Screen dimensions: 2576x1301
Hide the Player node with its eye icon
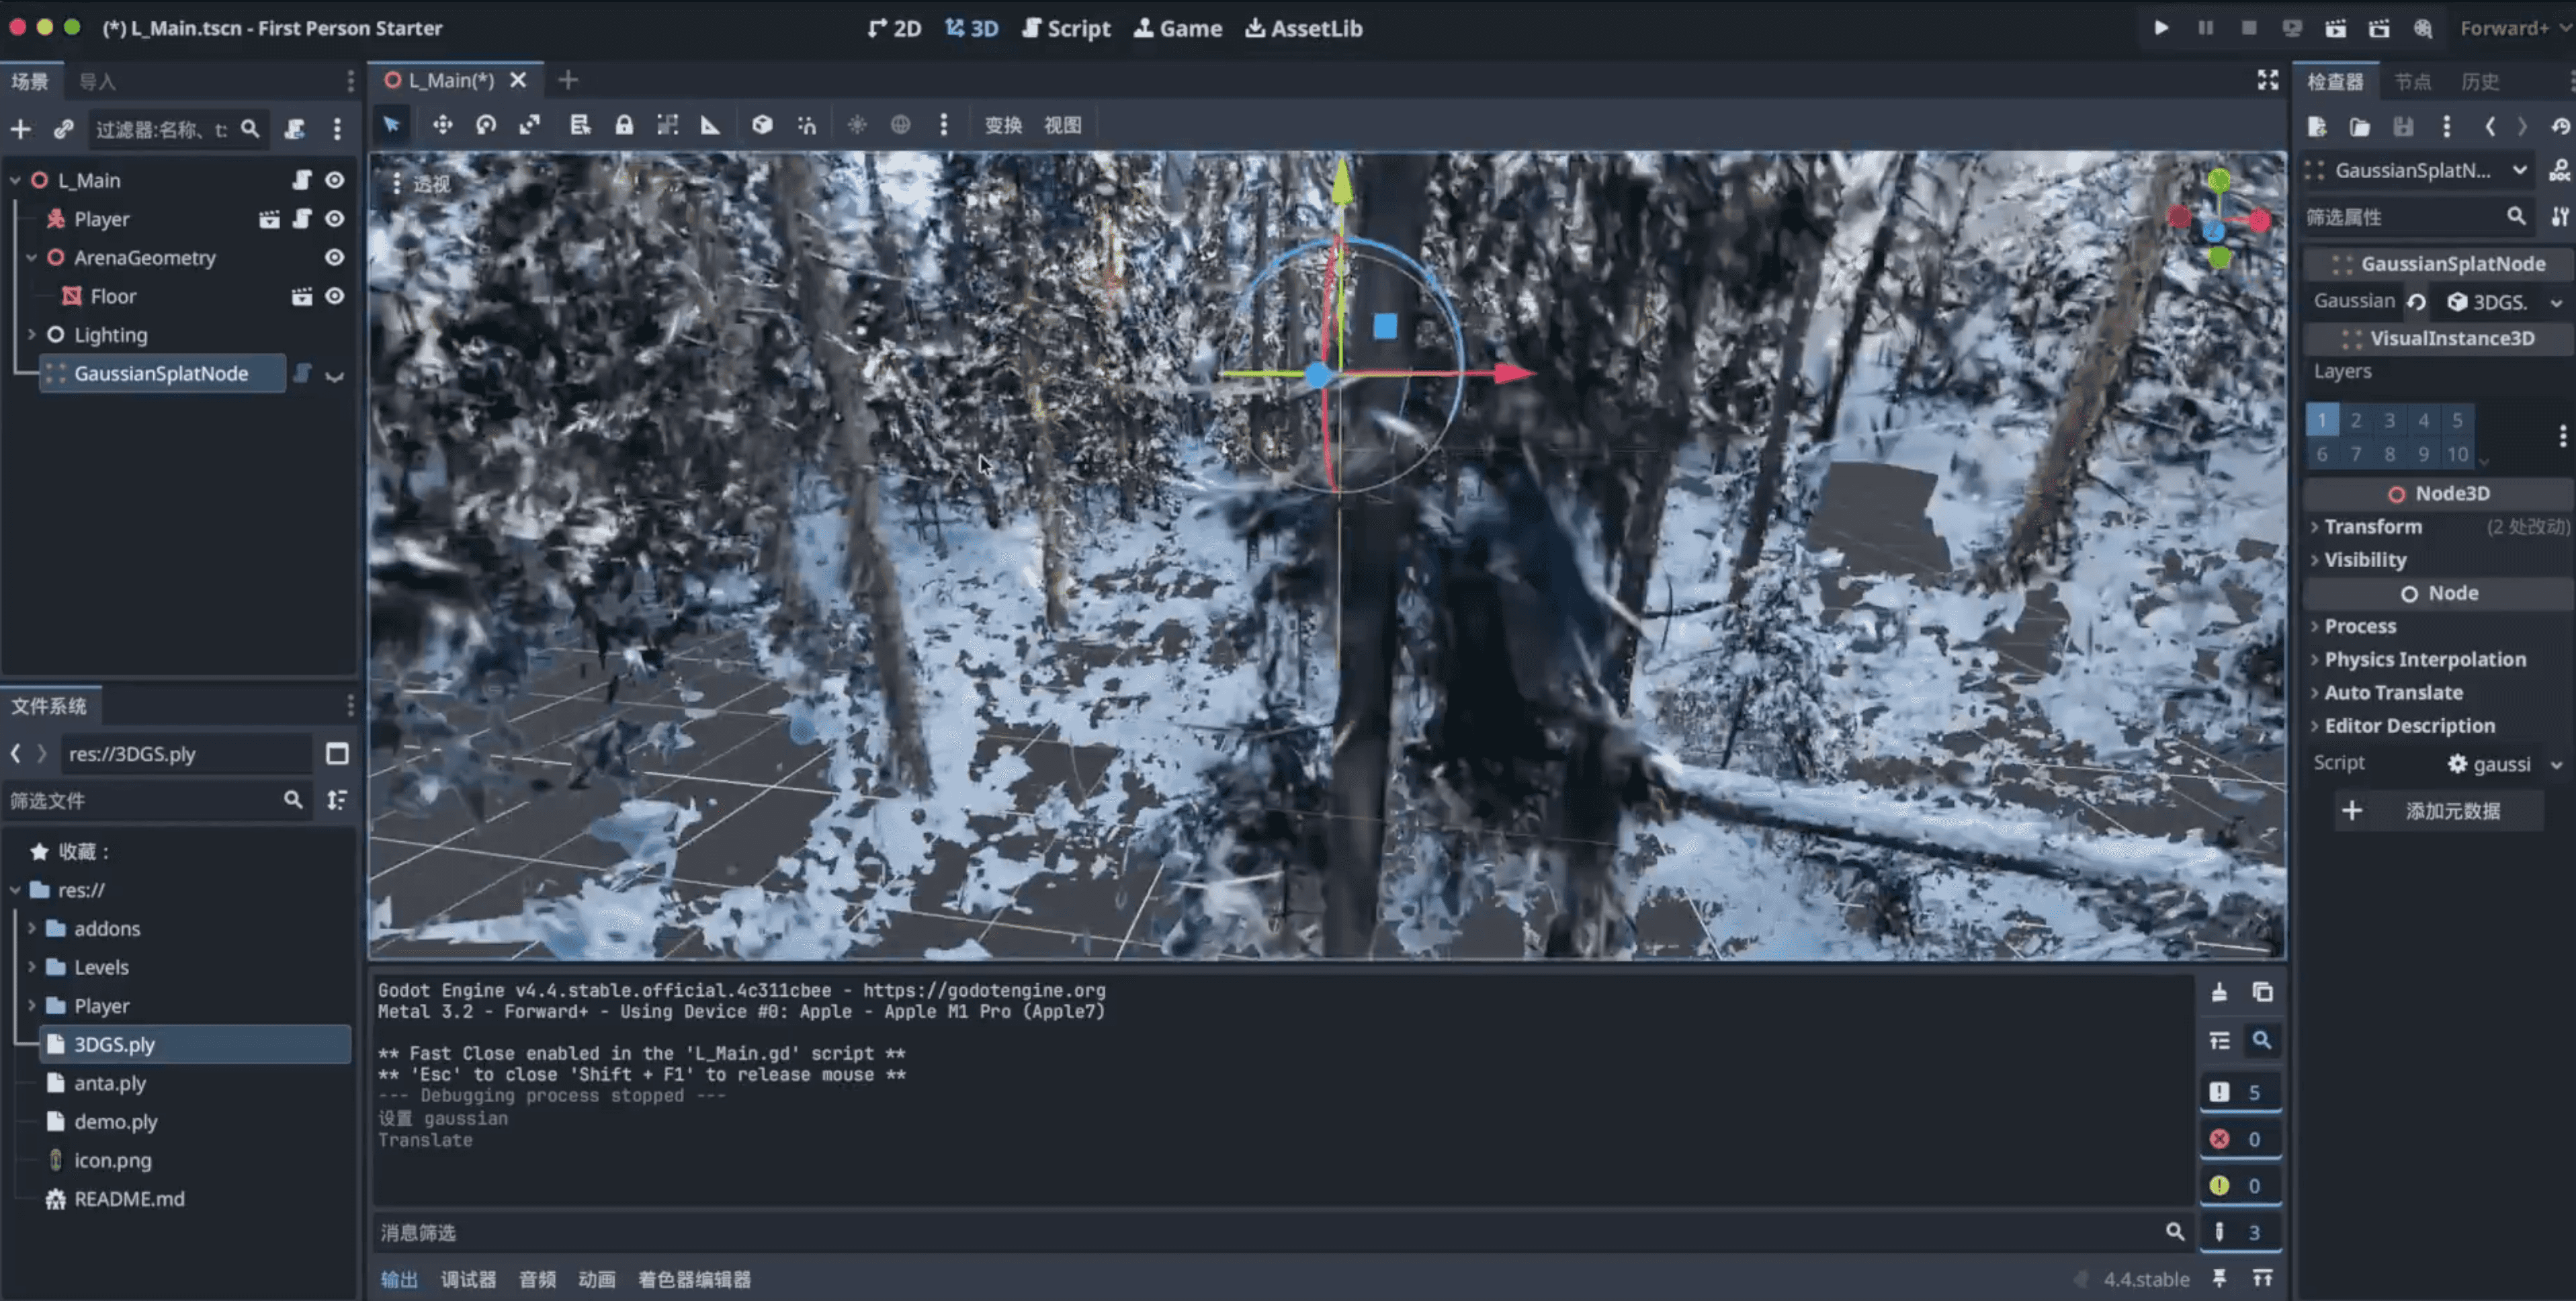pyautogui.click(x=335, y=219)
